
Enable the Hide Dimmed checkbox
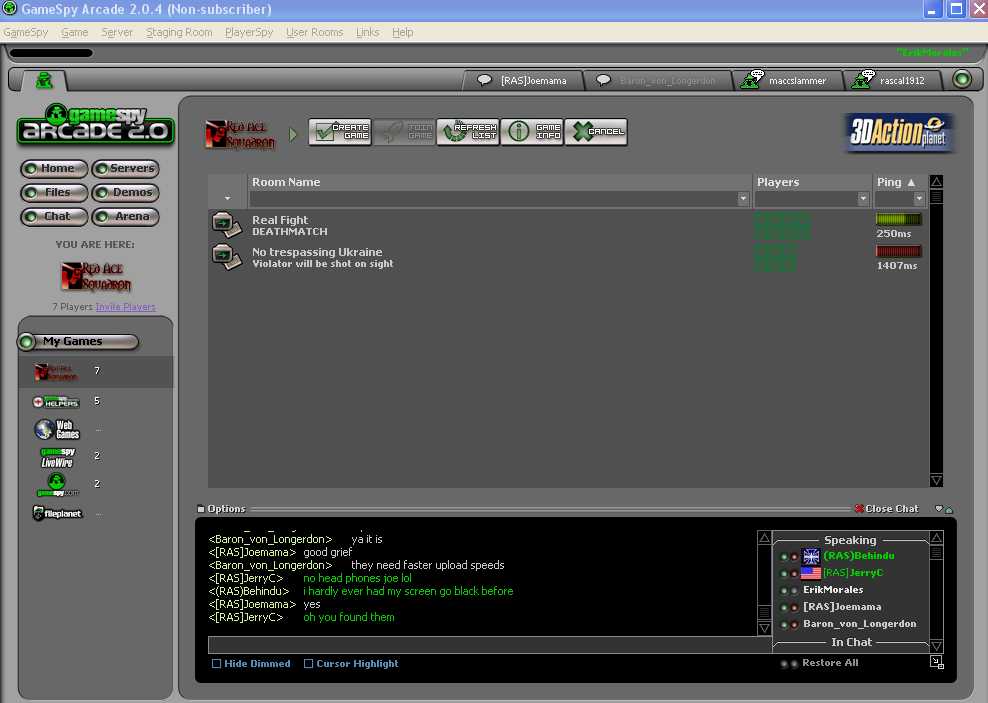216,663
